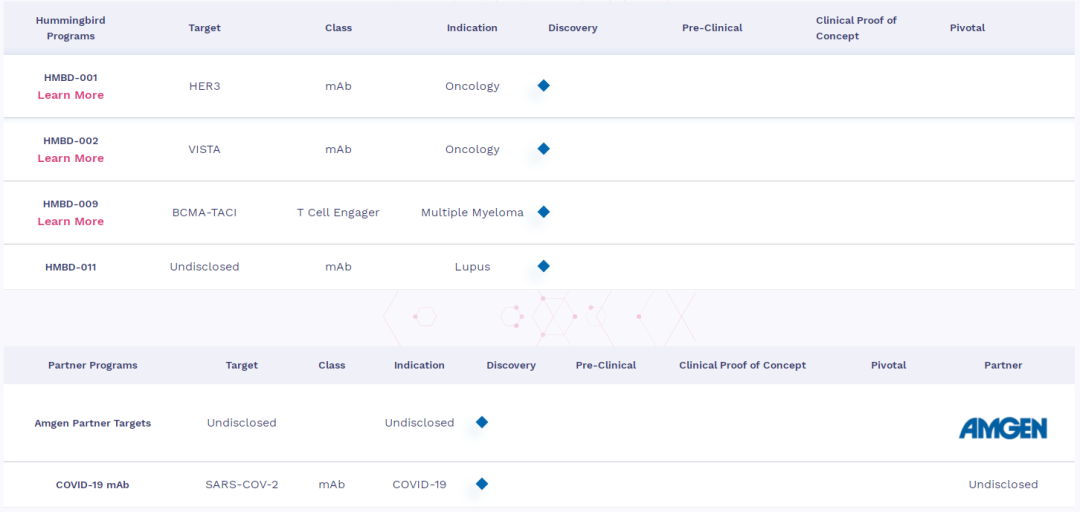Click the Amgen logo
The image size is (1080, 512).
coord(1003,428)
